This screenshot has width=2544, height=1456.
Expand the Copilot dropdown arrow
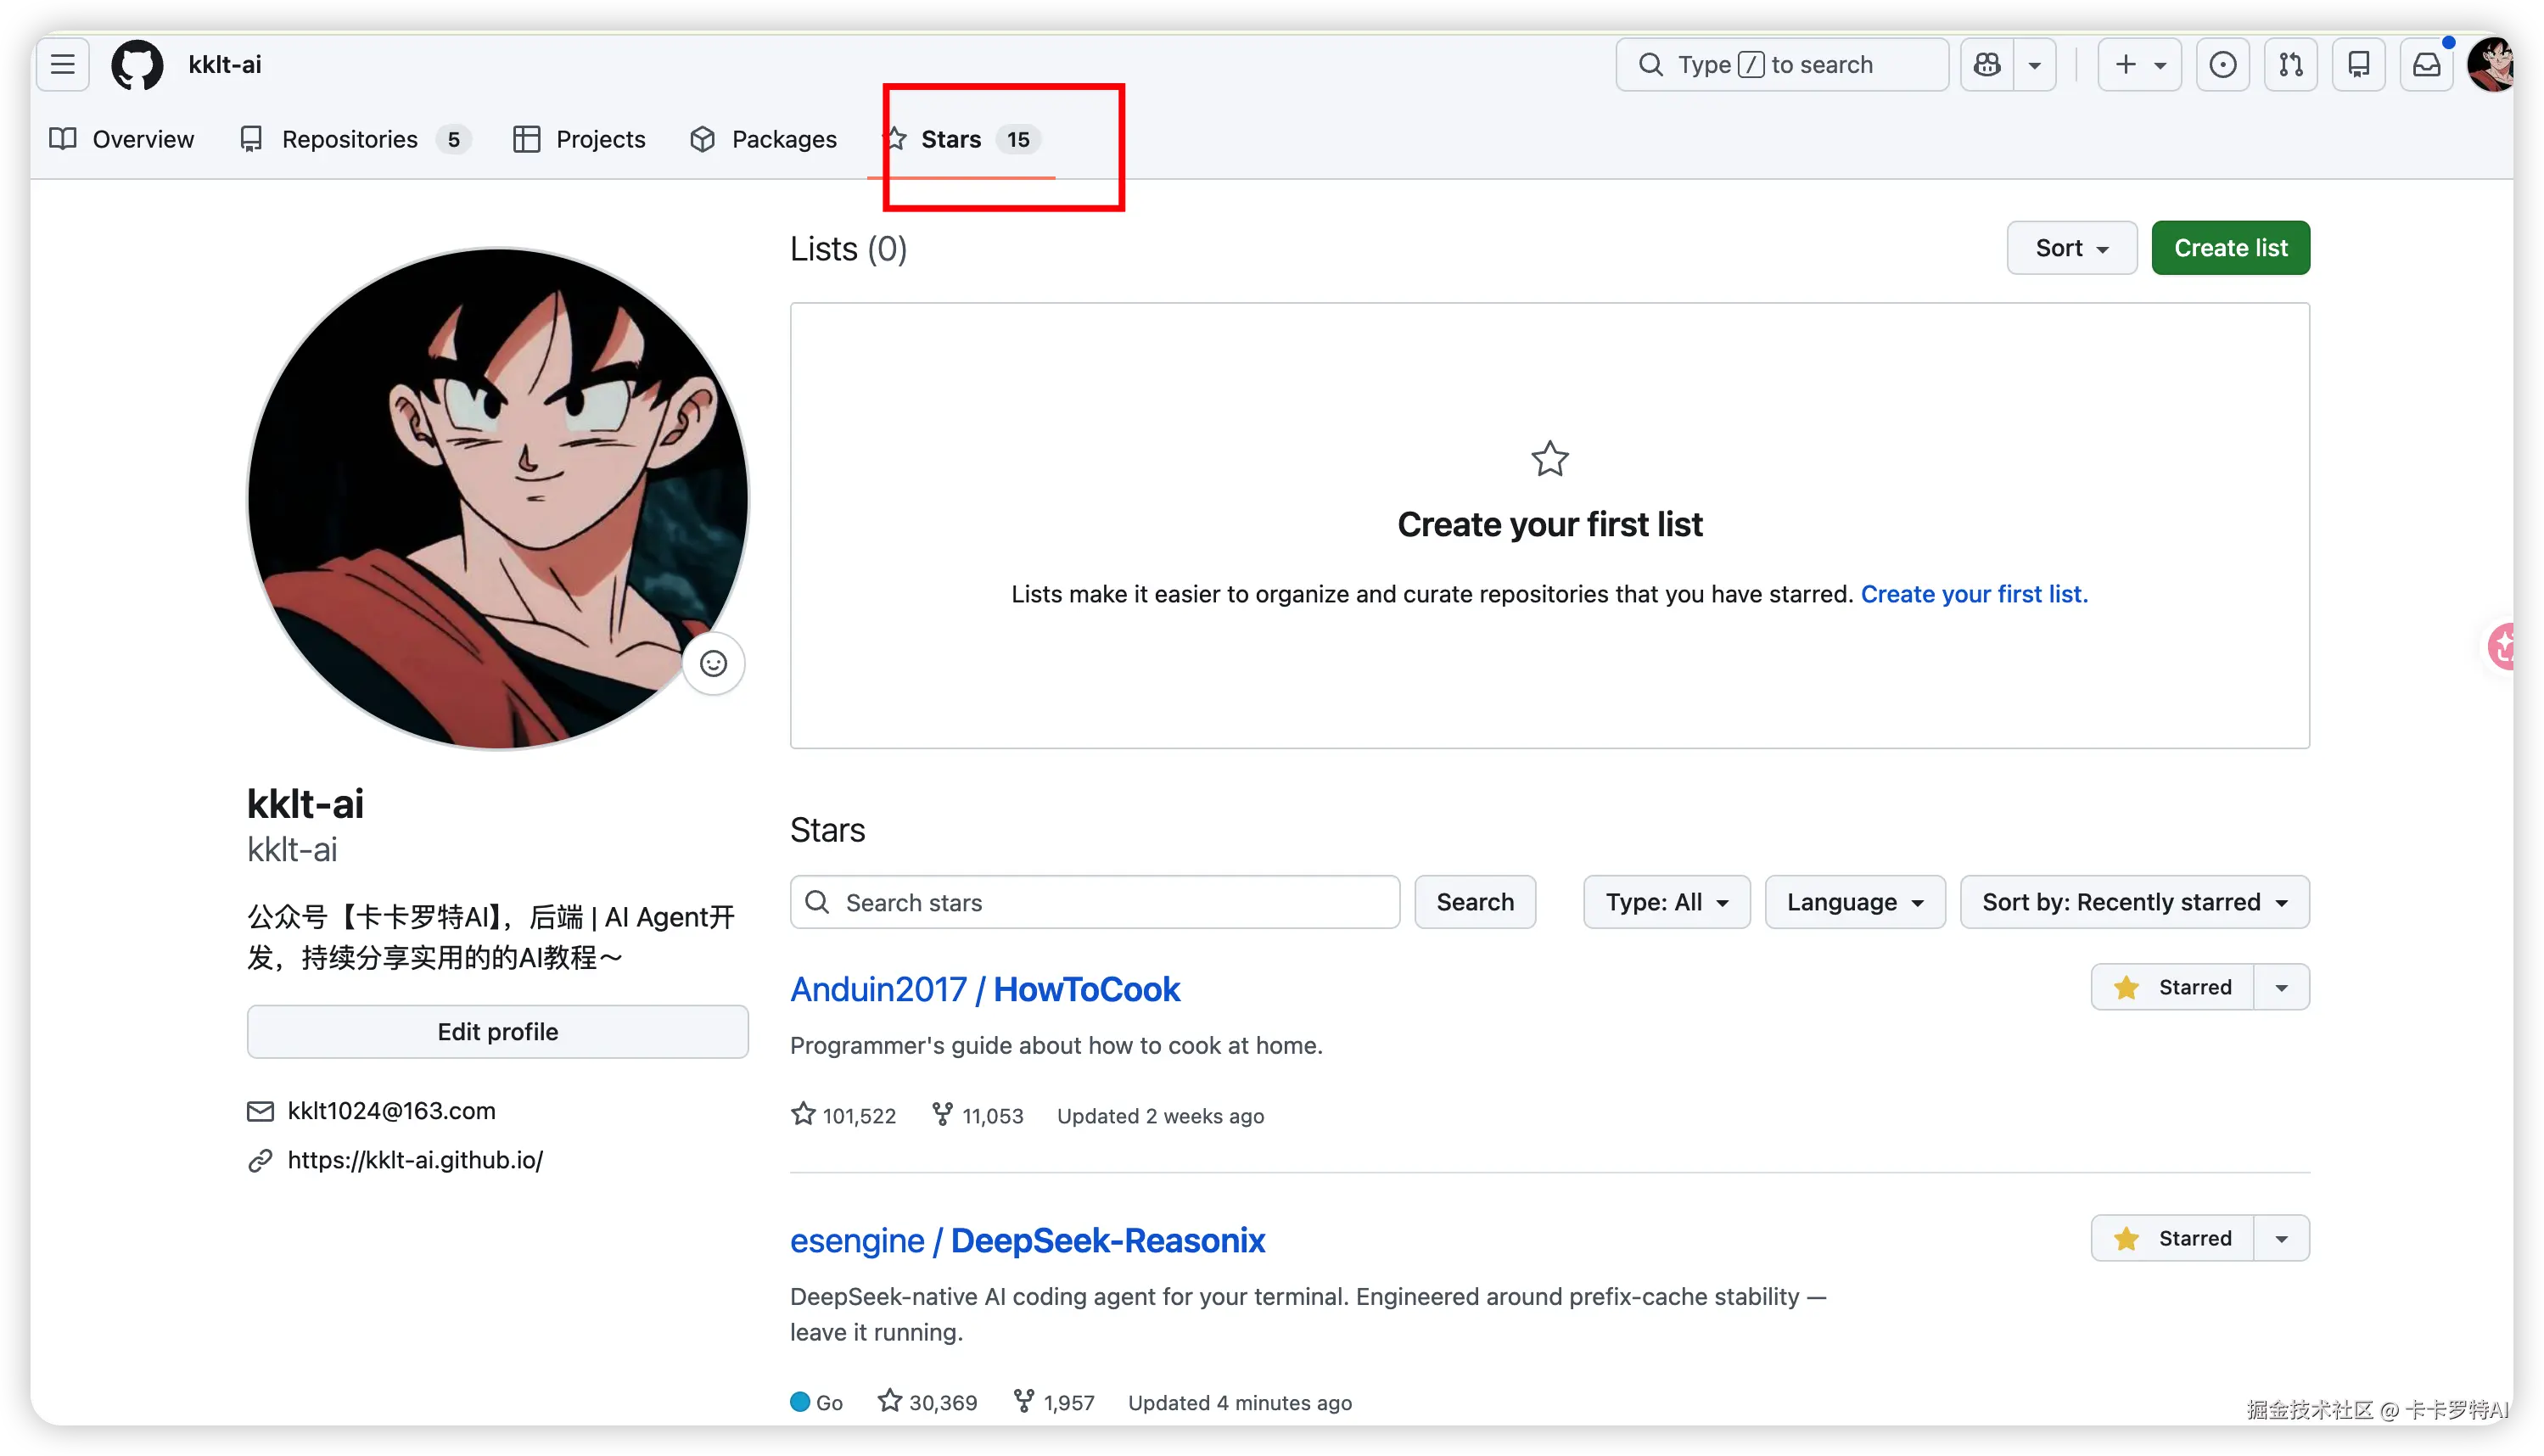click(x=2034, y=65)
